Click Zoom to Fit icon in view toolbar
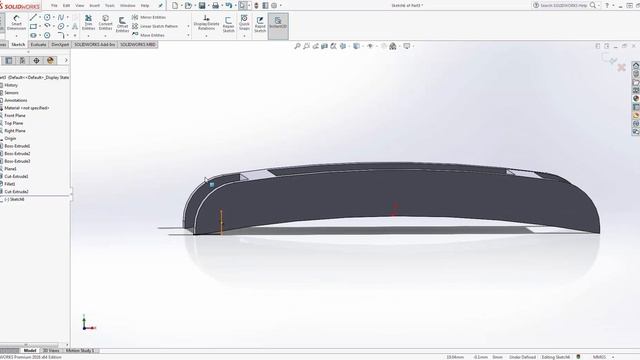Screen dimensions: 640x360 coord(298,46)
